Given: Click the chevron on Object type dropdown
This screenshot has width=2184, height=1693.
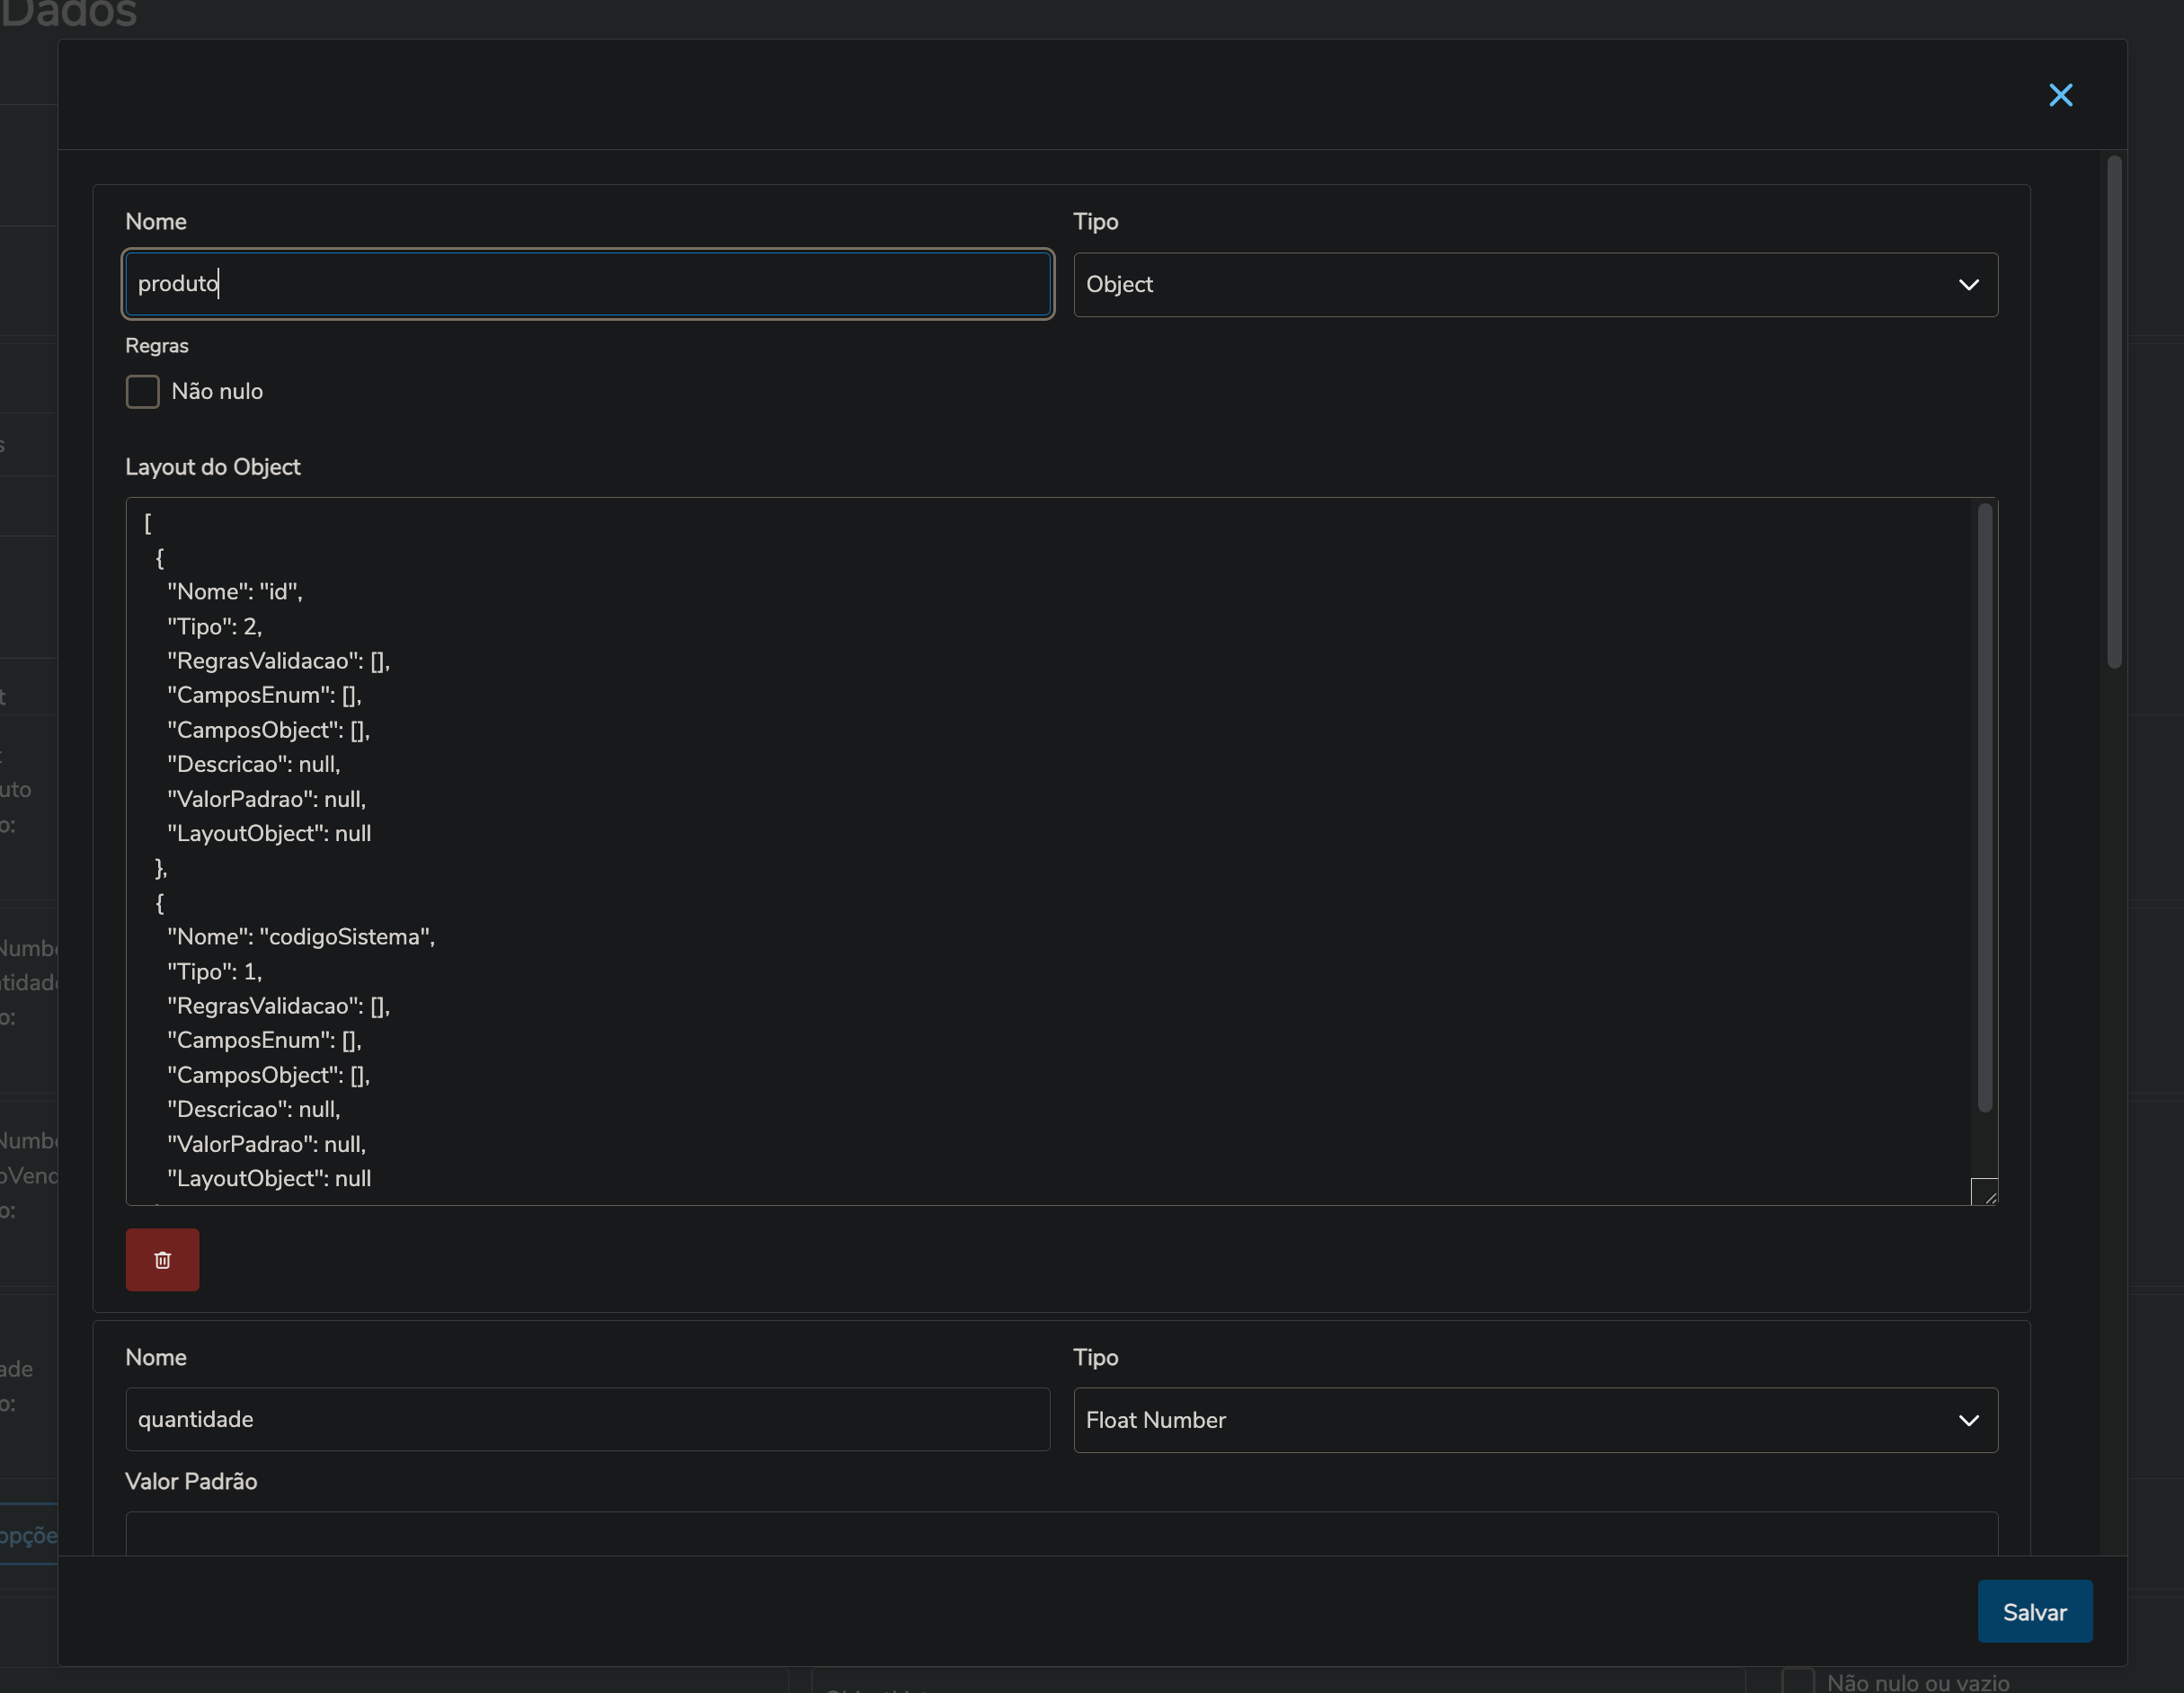Looking at the screenshot, I should [1968, 285].
